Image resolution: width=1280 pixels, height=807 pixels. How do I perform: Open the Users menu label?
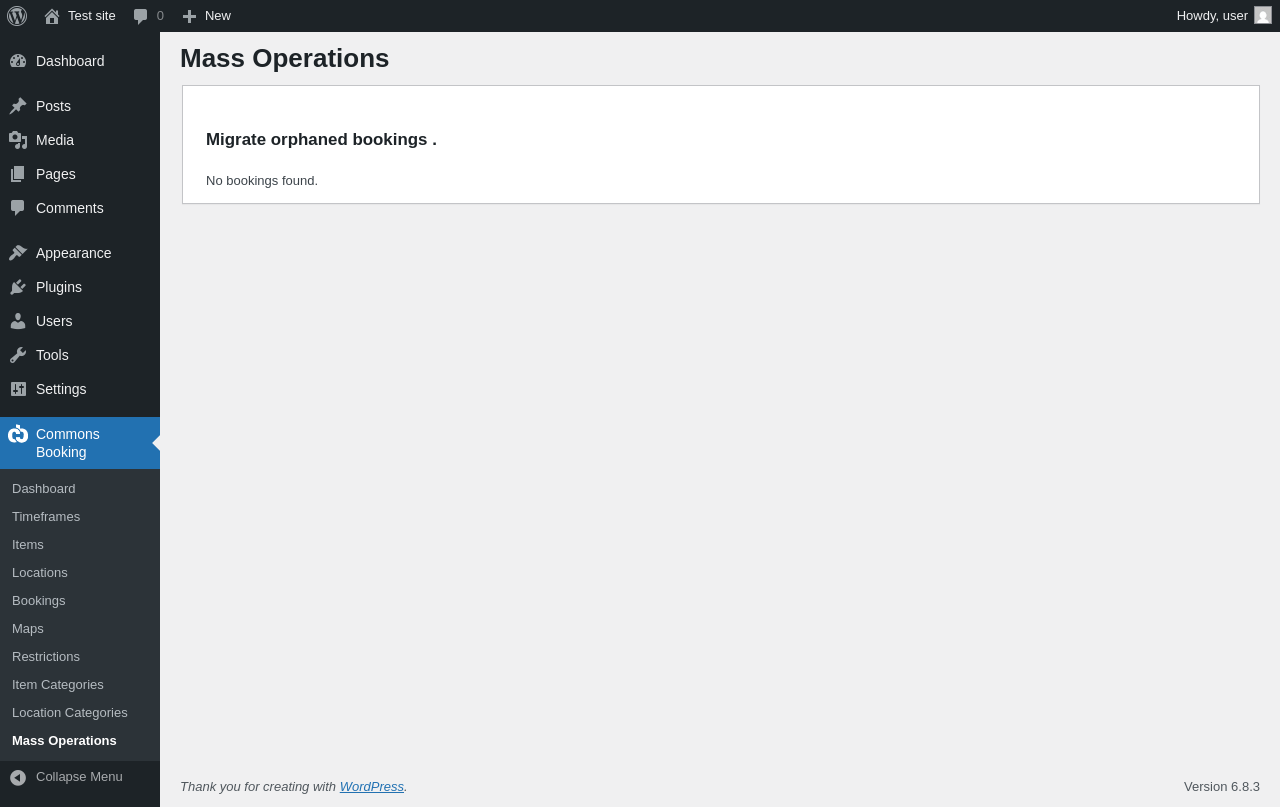tap(54, 321)
